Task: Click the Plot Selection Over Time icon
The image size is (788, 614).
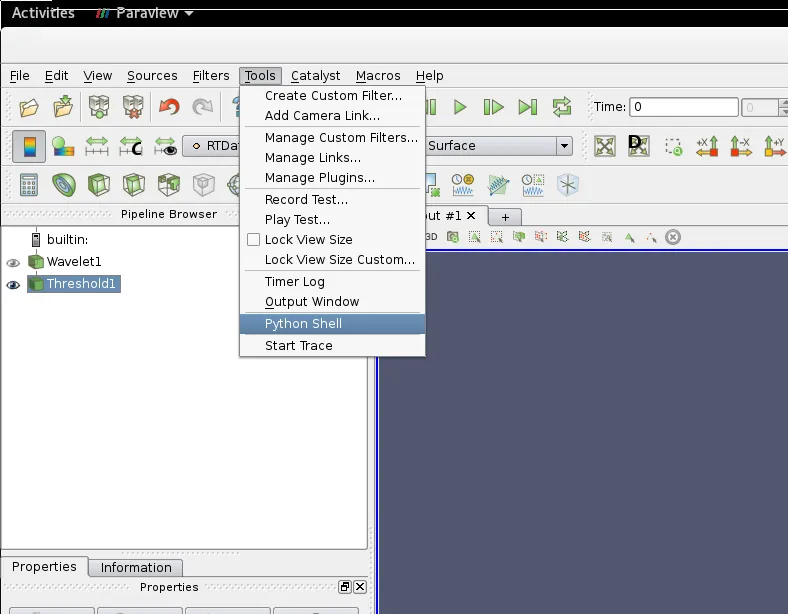Action: coord(532,185)
